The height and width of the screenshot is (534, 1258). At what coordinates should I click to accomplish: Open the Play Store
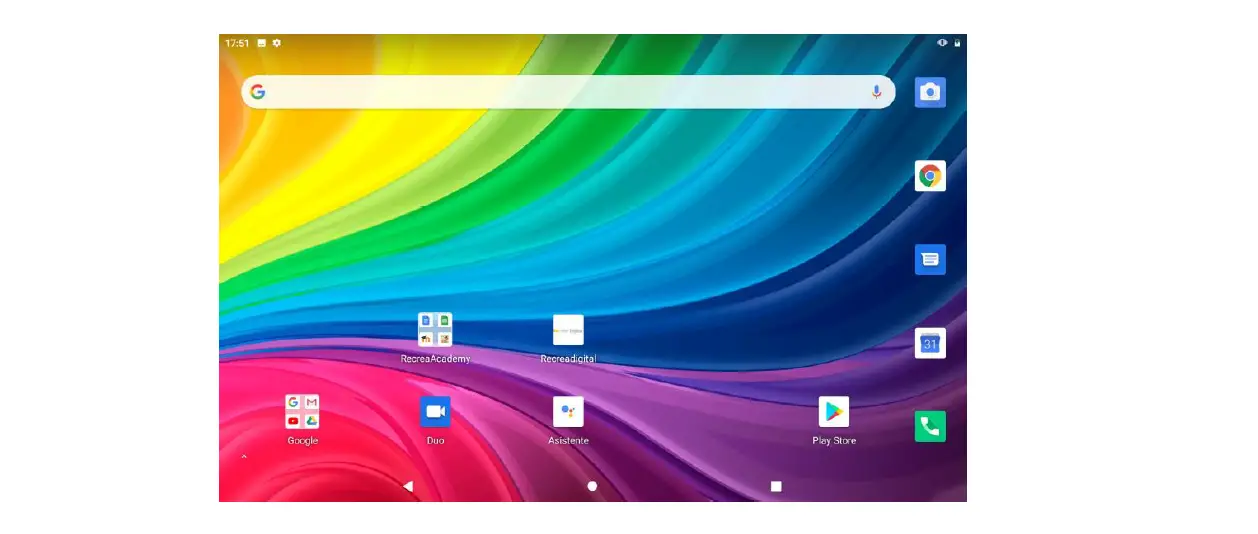coord(833,411)
